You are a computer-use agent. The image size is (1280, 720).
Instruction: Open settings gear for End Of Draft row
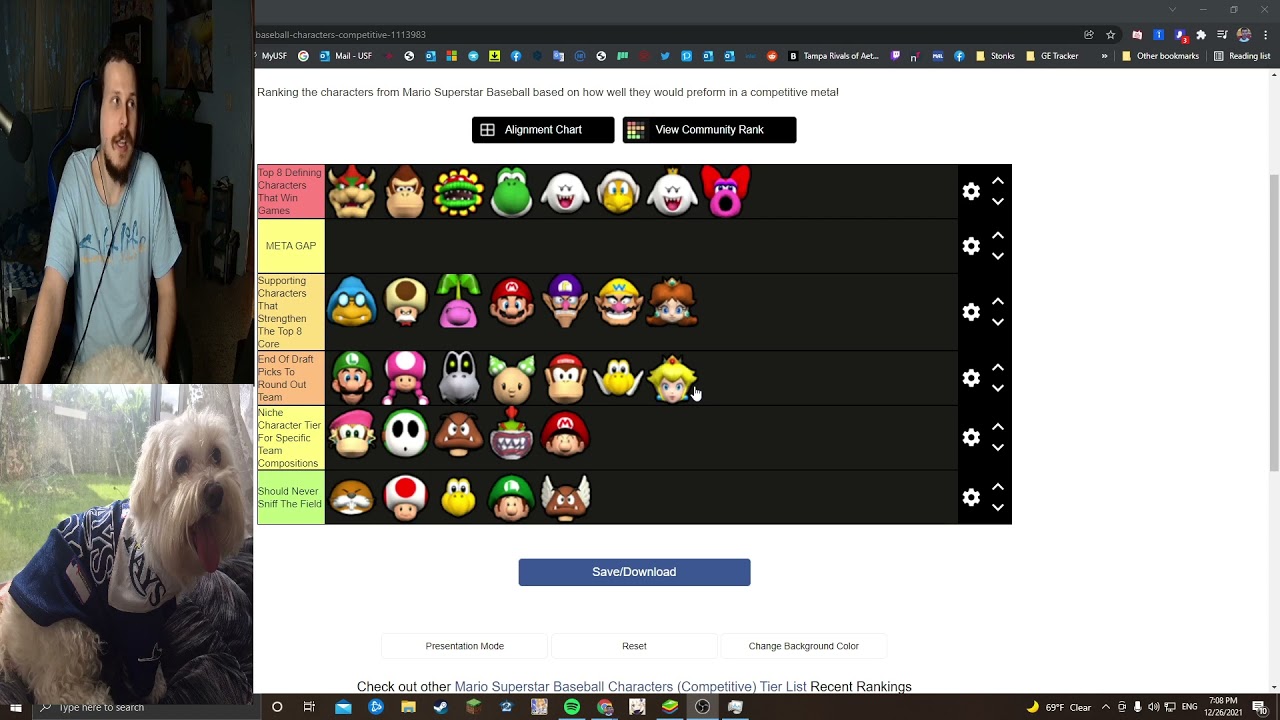pos(971,378)
